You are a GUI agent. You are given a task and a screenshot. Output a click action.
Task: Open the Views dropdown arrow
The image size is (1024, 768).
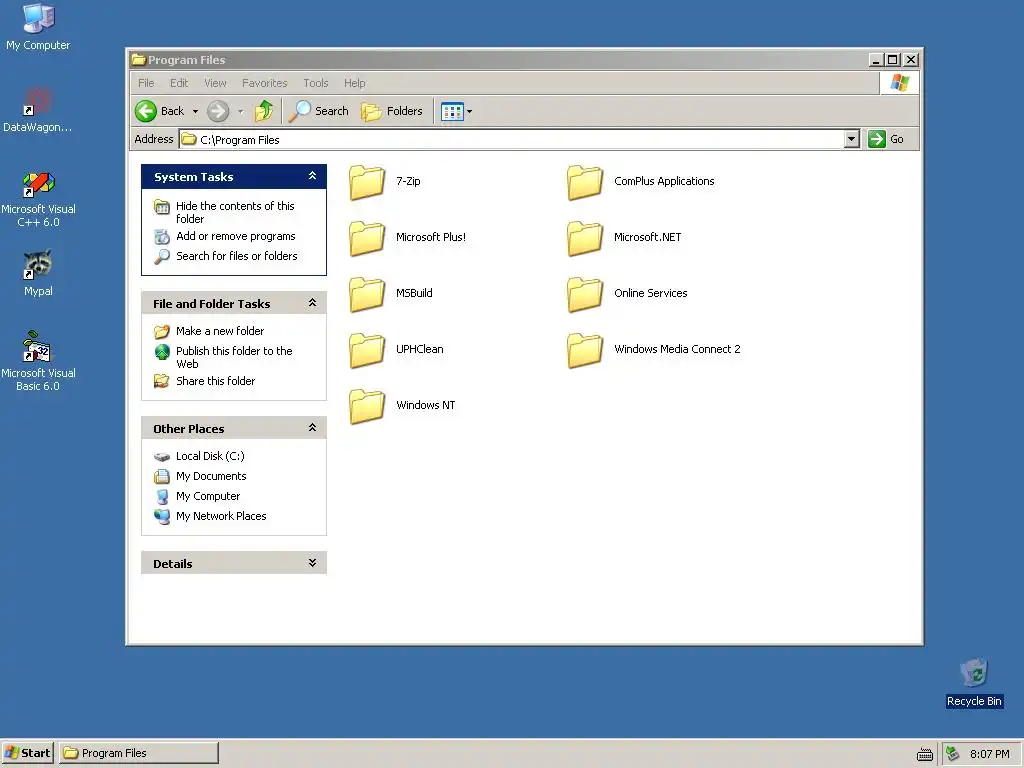coord(470,112)
